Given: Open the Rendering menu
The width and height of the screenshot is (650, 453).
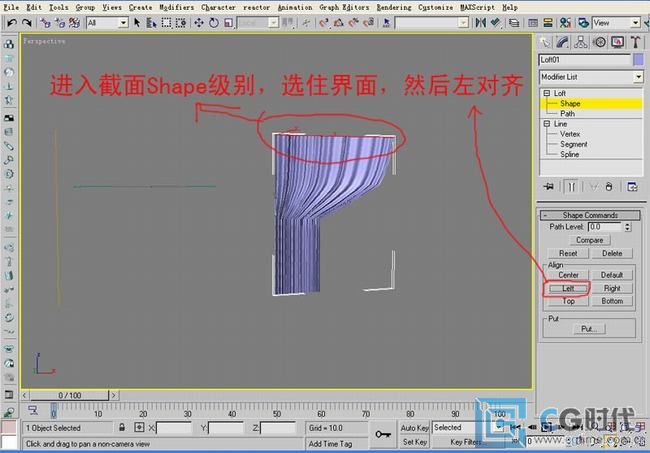Looking at the screenshot, I should [x=394, y=7].
